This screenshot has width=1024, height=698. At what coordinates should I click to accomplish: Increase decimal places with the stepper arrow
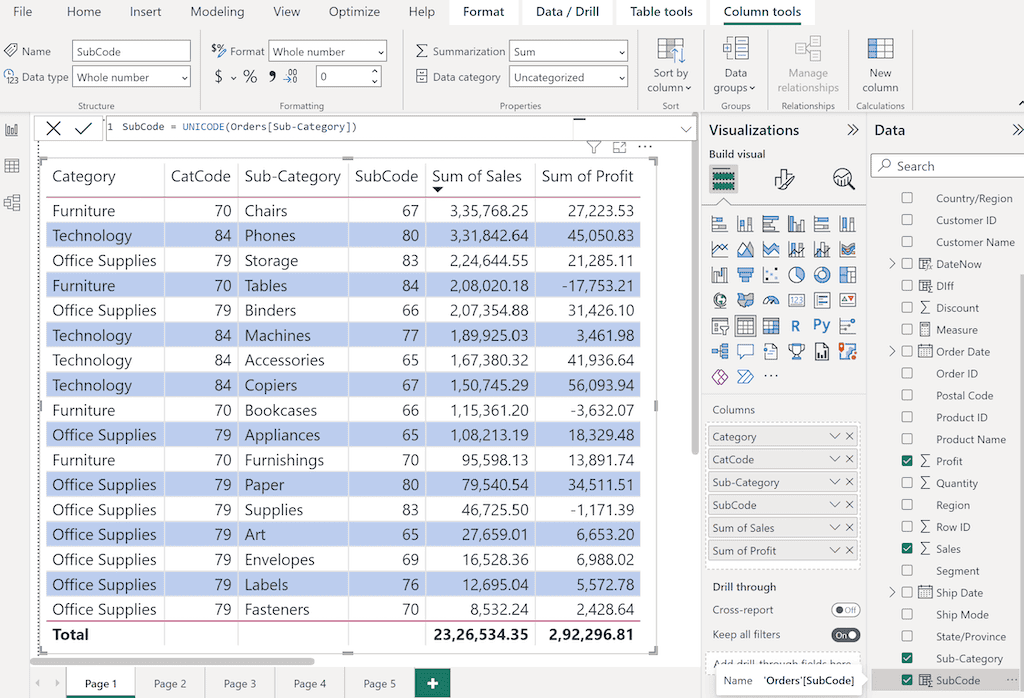374,69
